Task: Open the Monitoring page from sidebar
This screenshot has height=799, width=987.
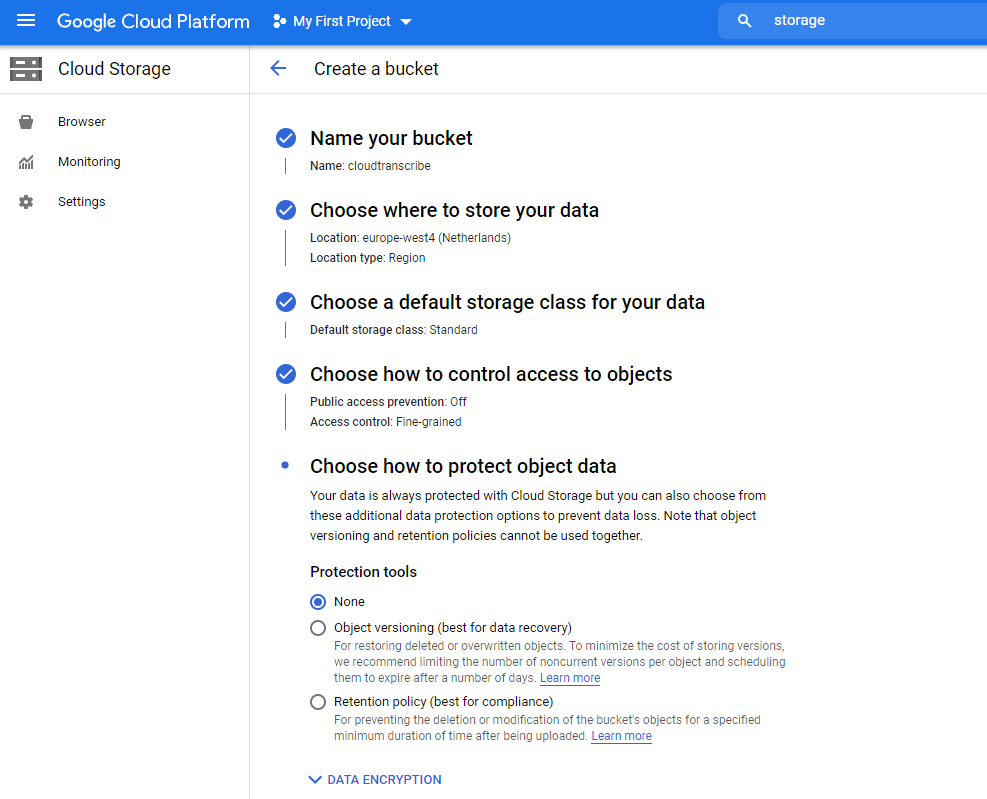Action: pyautogui.click(x=89, y=162)
